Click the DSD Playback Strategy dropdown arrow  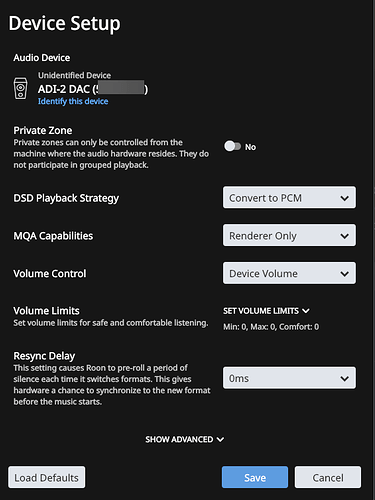click(344, 198)
